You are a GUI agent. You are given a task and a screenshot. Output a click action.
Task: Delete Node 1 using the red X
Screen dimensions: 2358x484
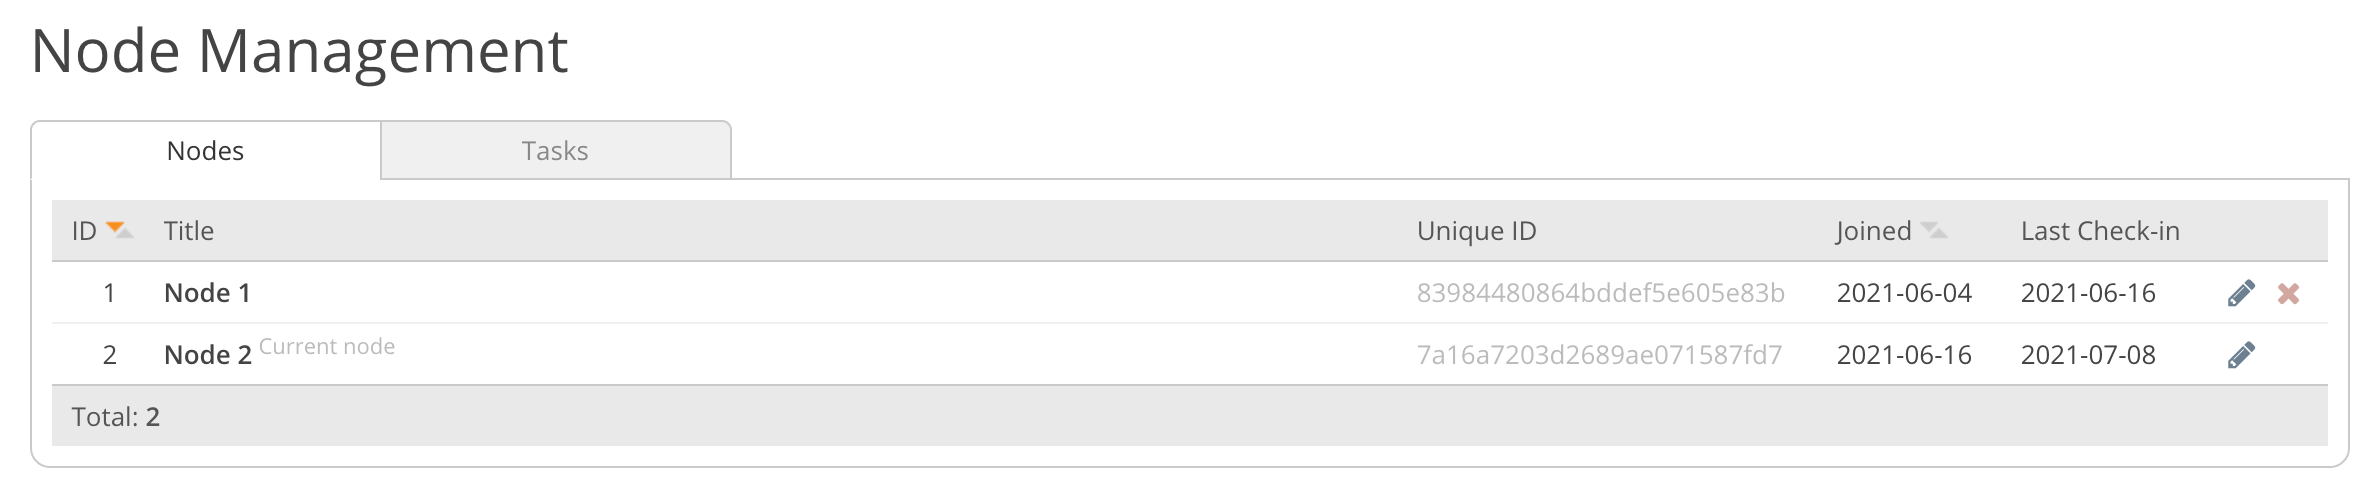[2288, 293]
